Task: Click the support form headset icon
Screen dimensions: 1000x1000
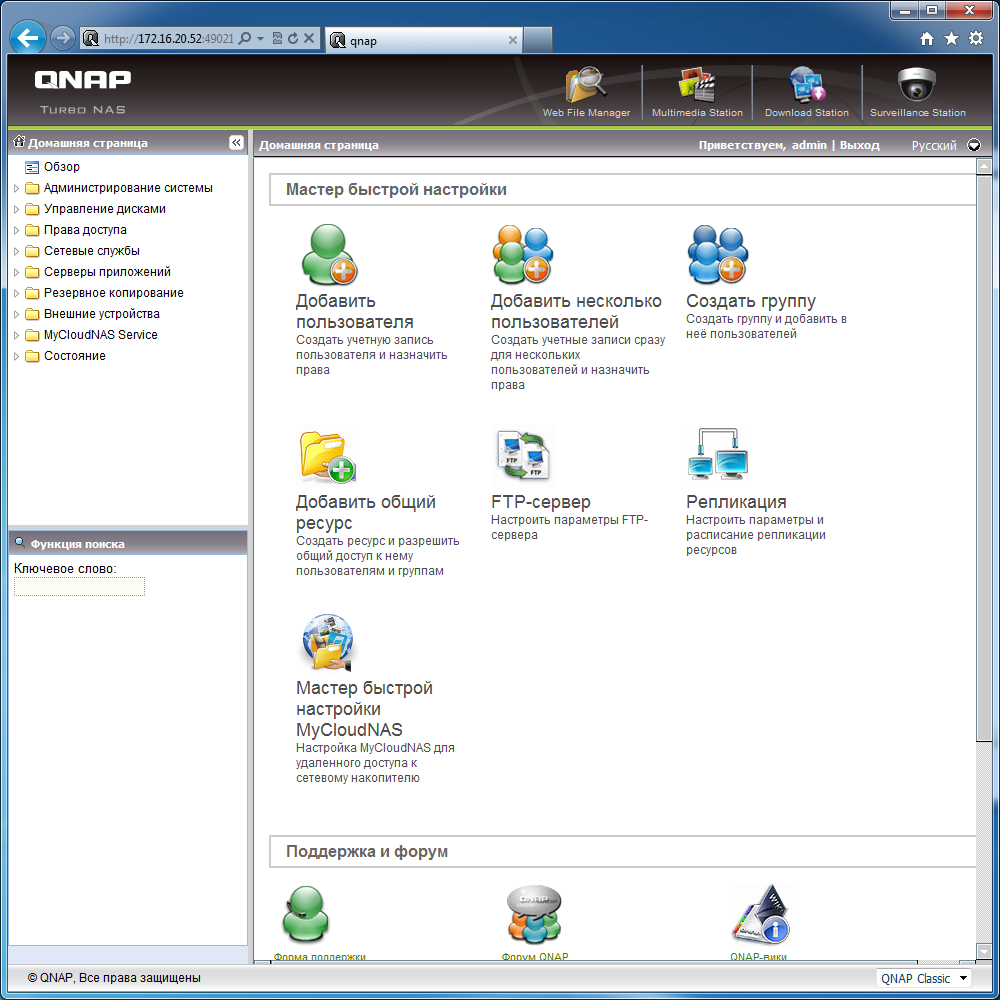Action: pos(305,914)
